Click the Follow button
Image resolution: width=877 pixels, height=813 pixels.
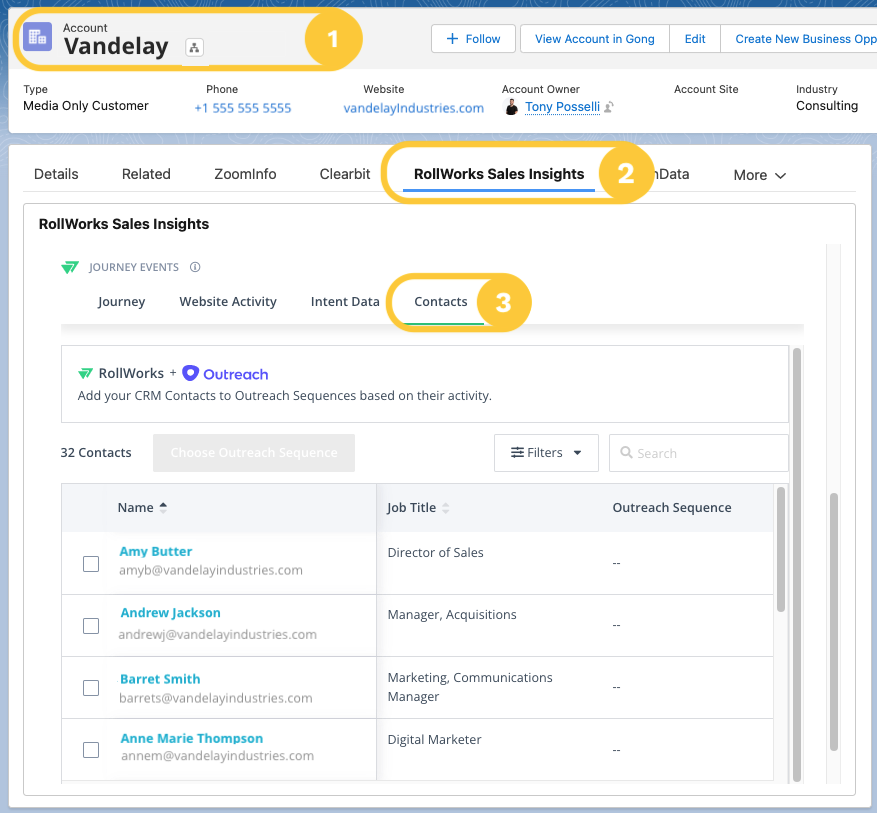(x=473, y=39)
